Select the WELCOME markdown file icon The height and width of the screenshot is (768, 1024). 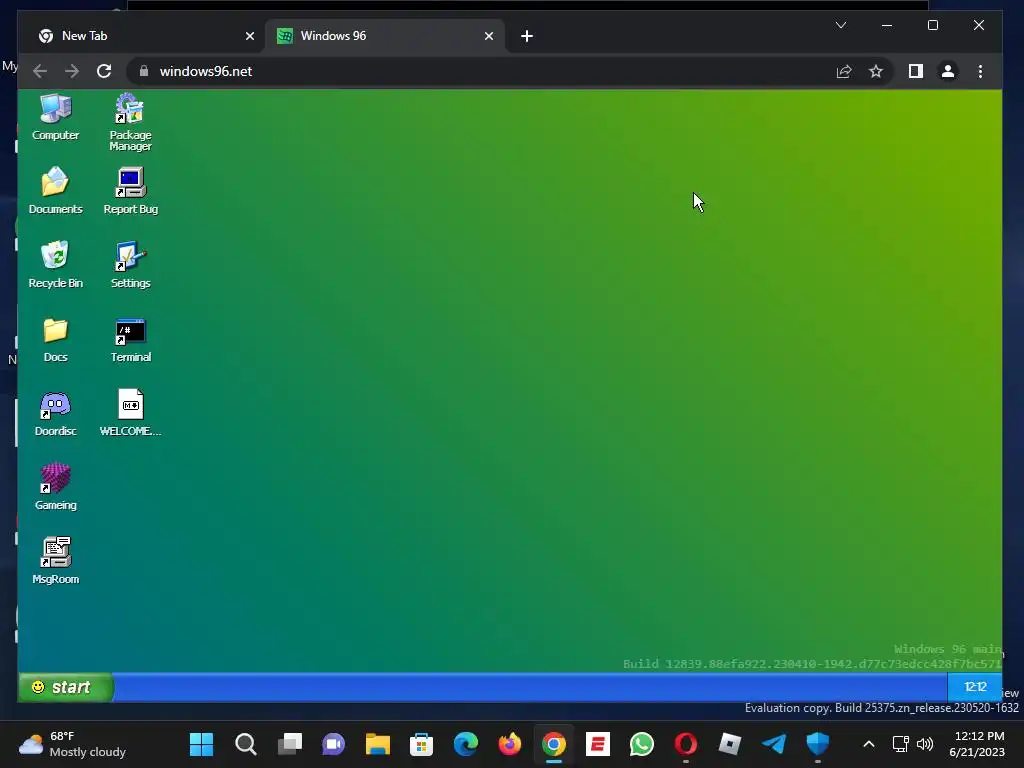point(131,413)
